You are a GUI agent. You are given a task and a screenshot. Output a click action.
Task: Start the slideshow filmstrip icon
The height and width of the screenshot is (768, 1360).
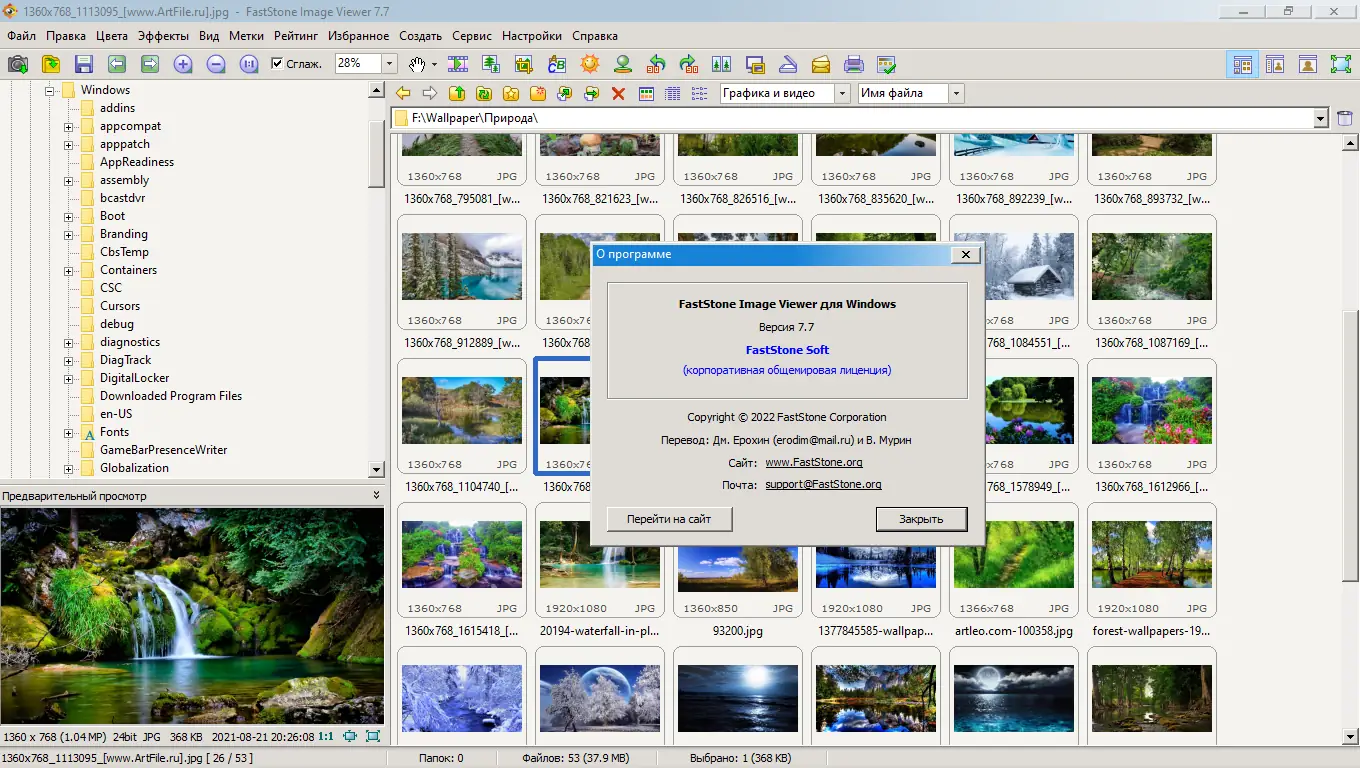[x=458, y=64]
